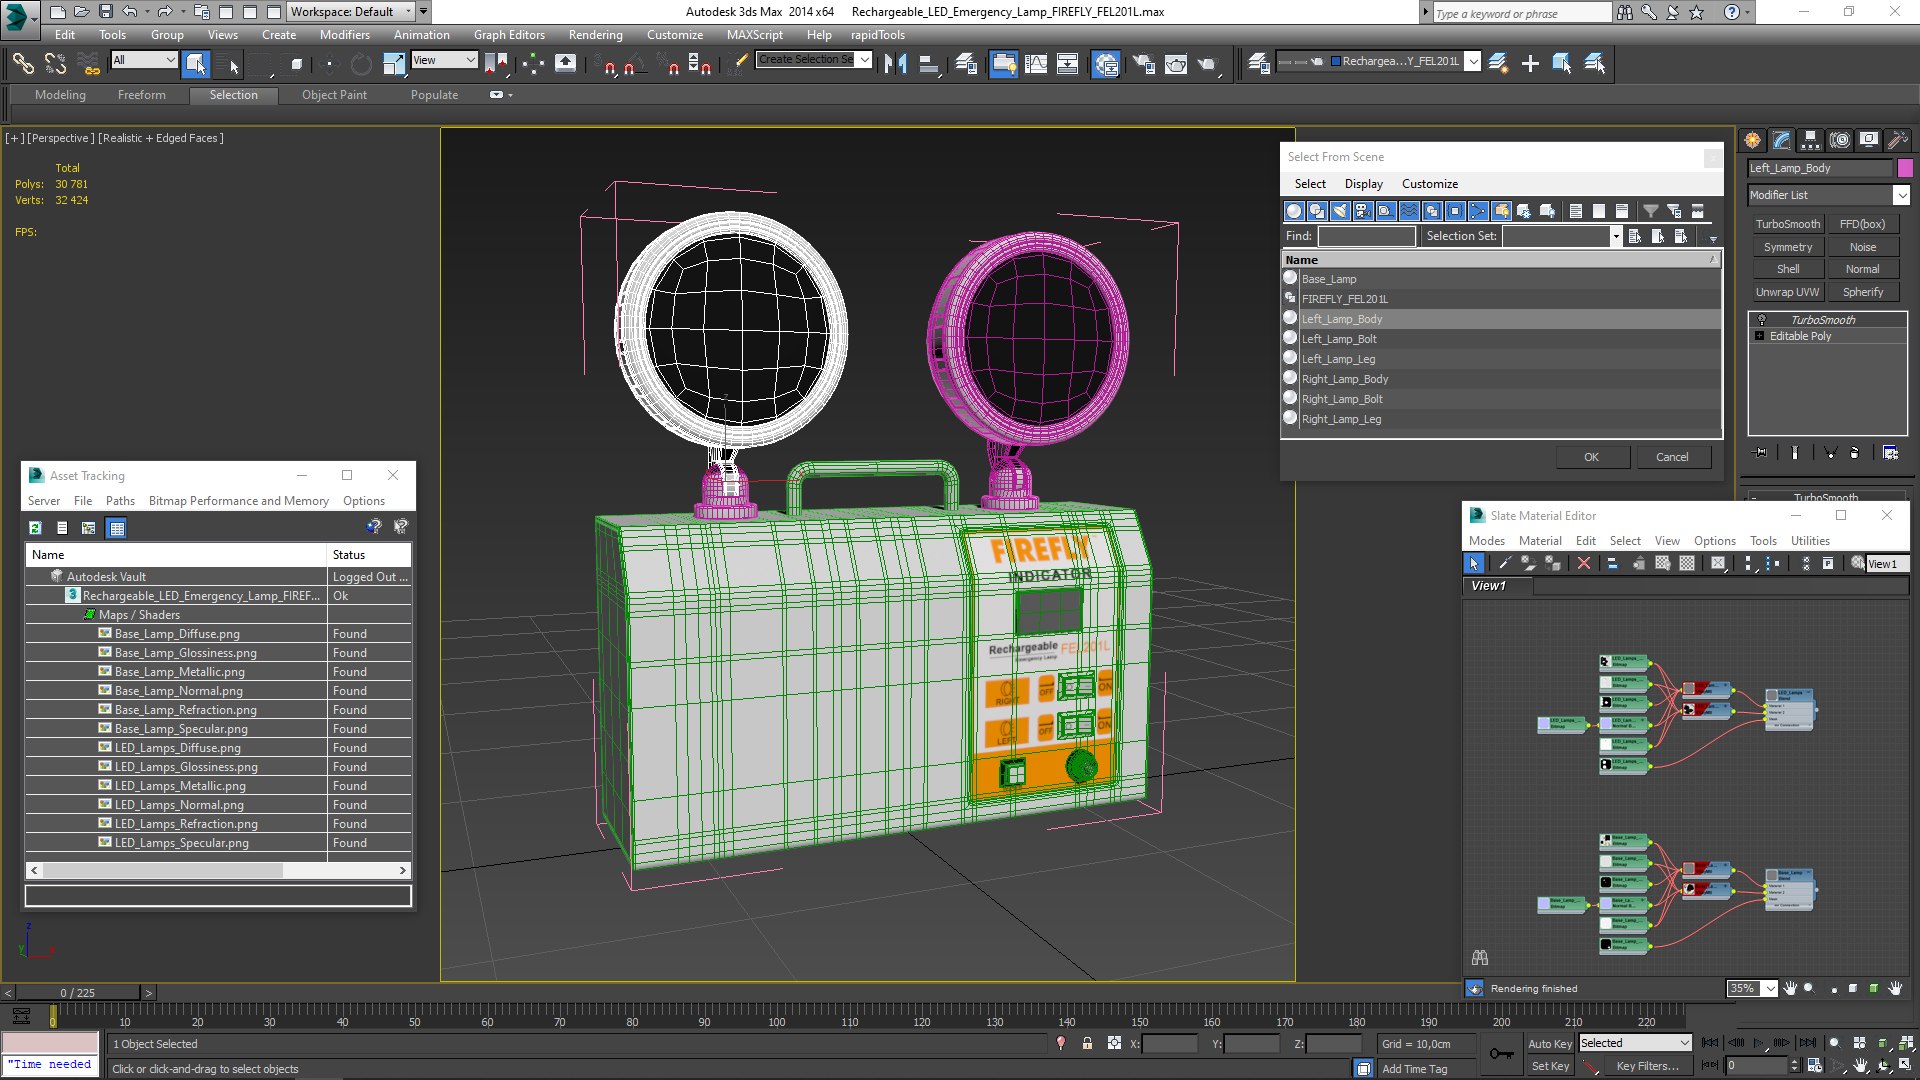Toggle Selection Lock padlock in status bar
This screenshot has height=1080, width=1920.
1087,1044
